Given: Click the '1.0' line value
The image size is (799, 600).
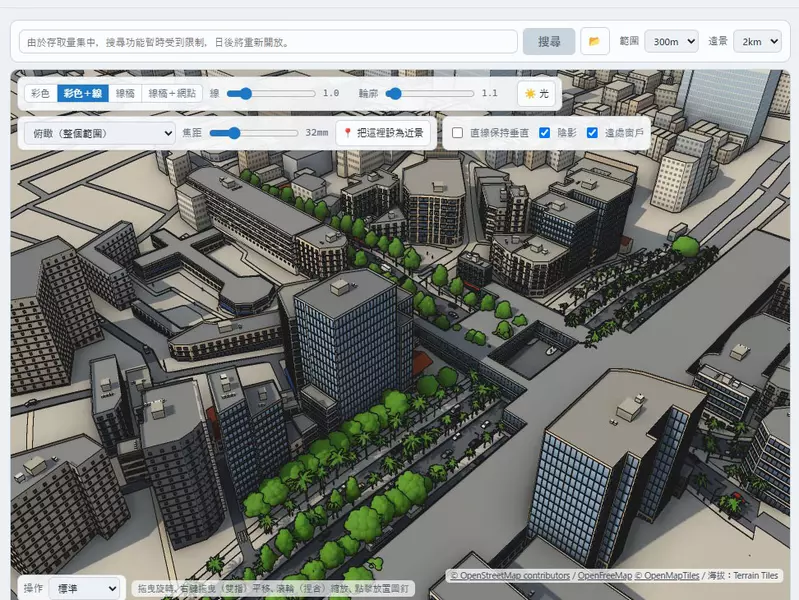Looking at the screenshot, I should (x=331, y=93).
